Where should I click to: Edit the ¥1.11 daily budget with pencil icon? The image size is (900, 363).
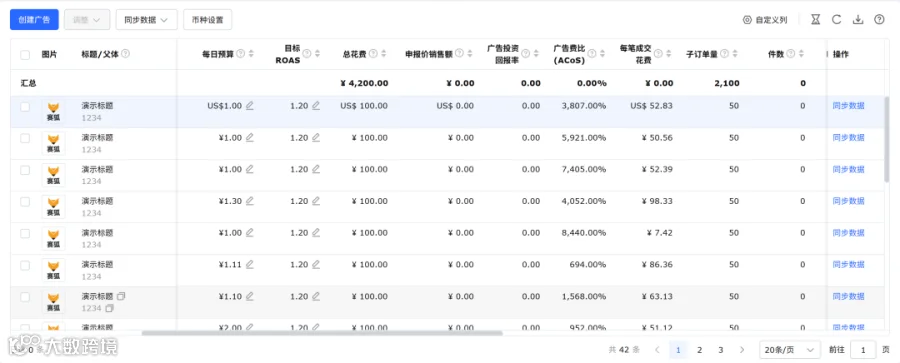[250, 265]
